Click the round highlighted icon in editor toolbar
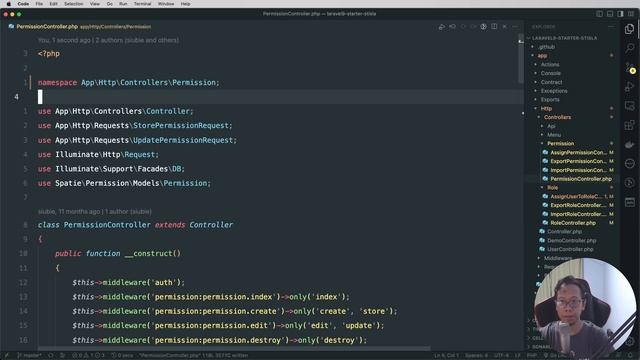The height and width of the screenshot is (360, 640). point(483,27)
